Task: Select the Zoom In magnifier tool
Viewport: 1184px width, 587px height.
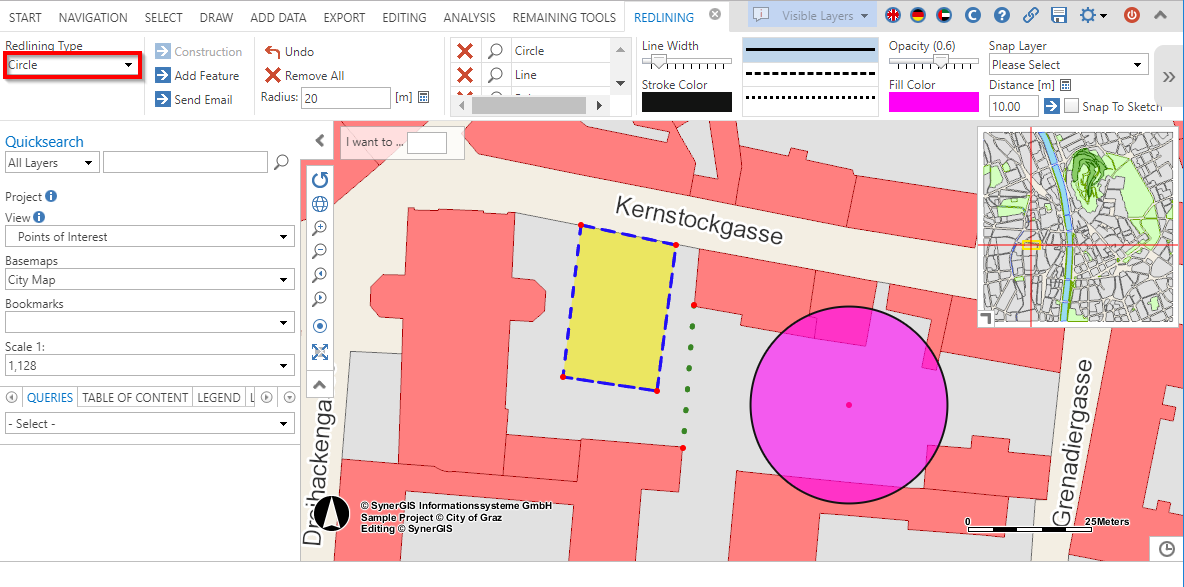Action: click(320, 227)
